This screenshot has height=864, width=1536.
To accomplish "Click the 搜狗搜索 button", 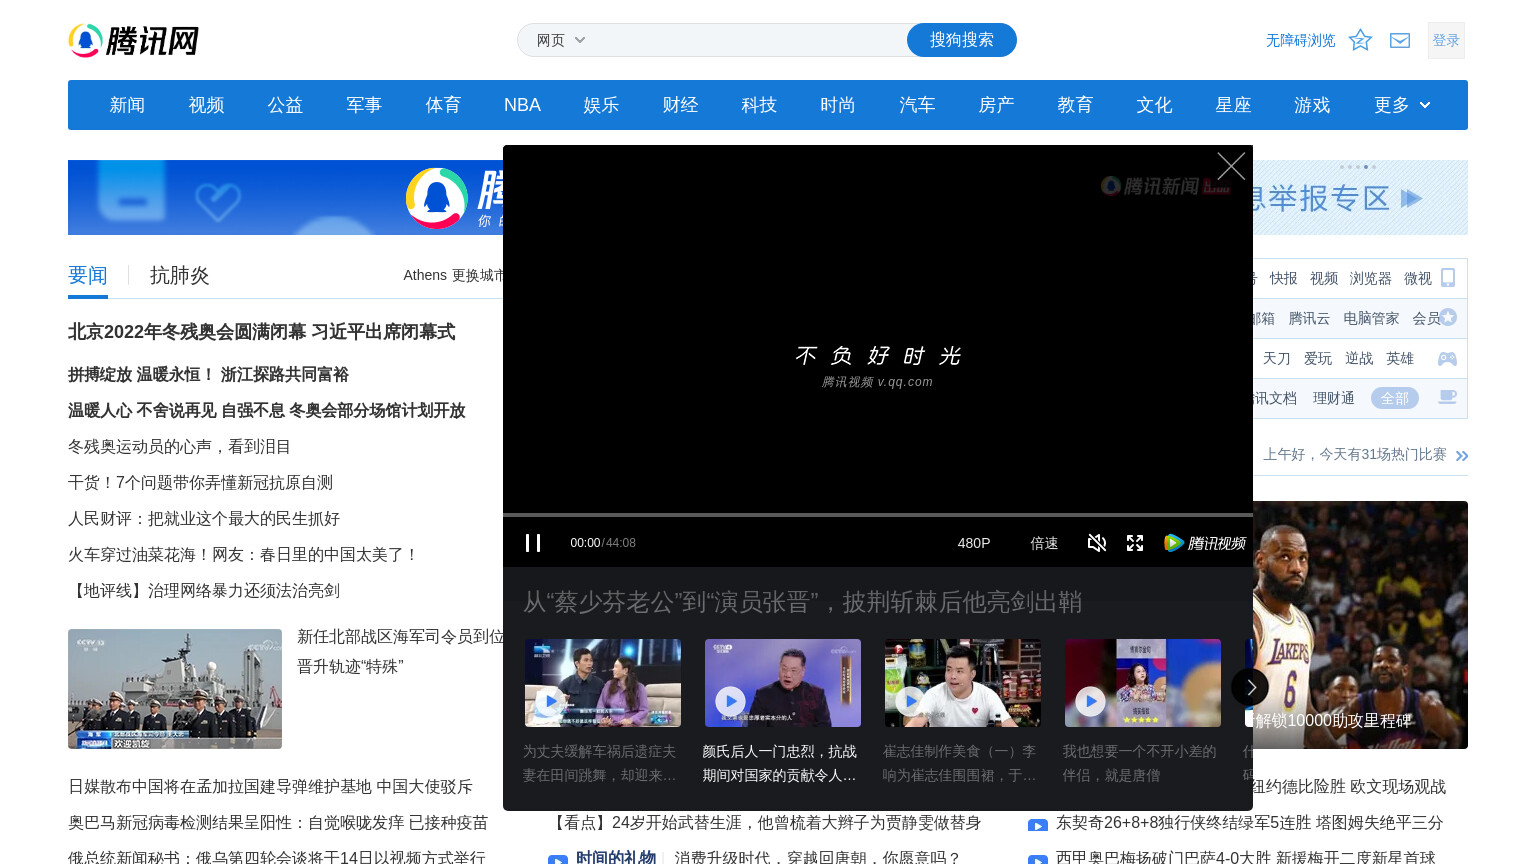I will click(962, 40).
